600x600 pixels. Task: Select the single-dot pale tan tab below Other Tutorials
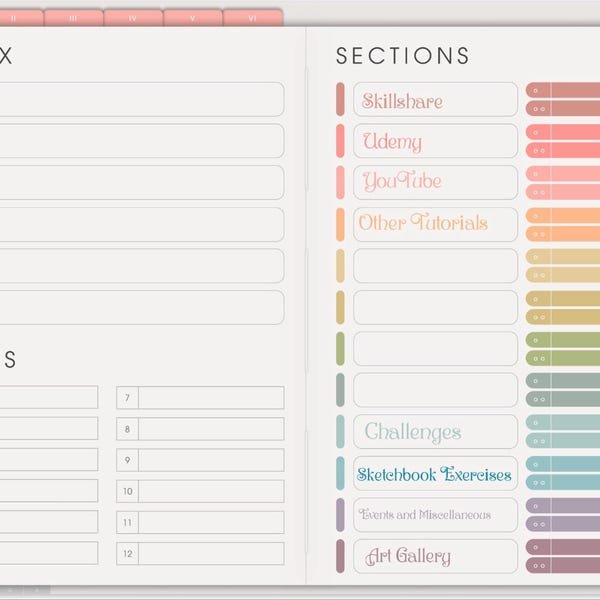click(x=563, y=257)
